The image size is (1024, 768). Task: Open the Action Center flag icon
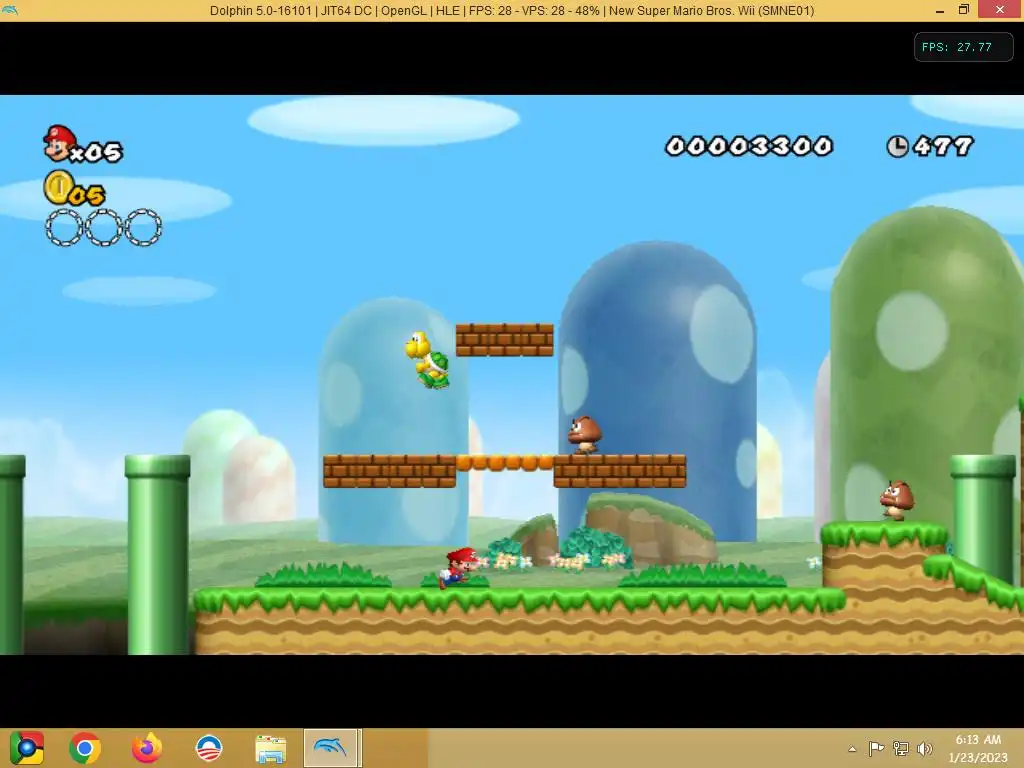[876, 748]
